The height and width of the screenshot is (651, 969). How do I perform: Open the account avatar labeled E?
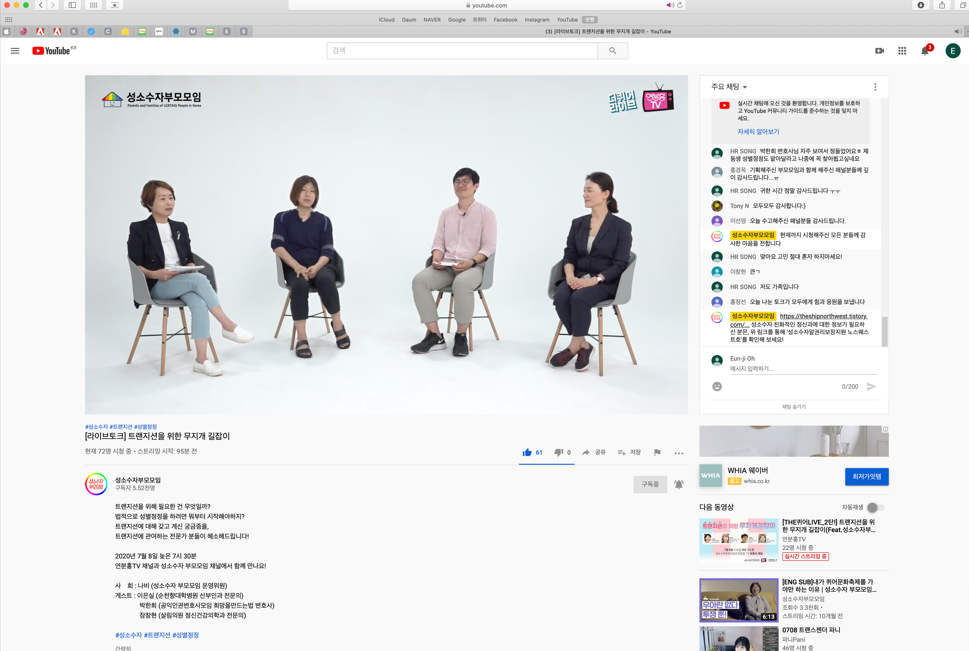[x=952, y=51]
